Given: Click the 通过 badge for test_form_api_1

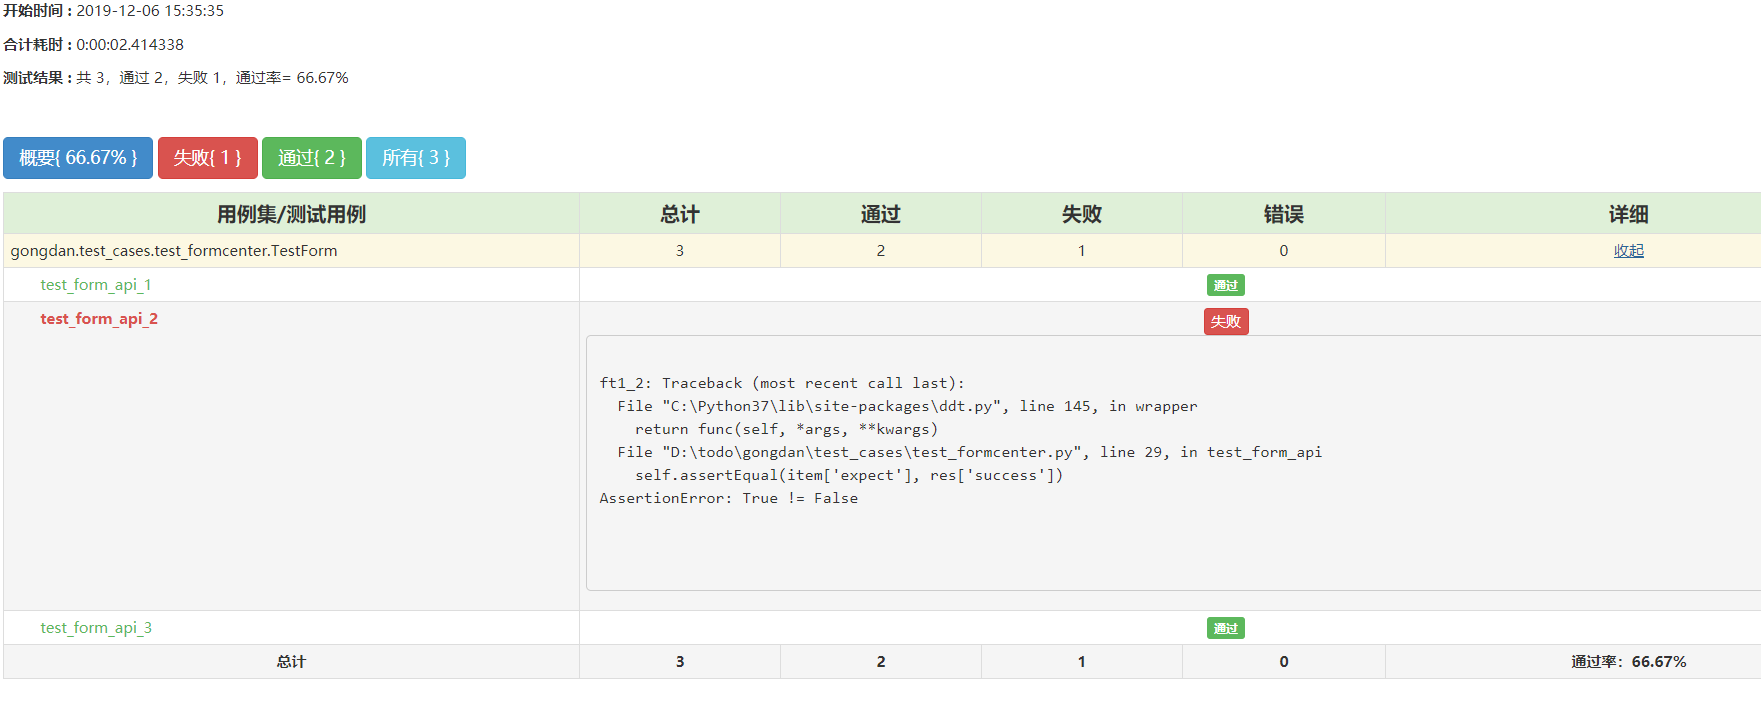Looking at the screenshot, I should pyautogui.click(x=1225, y=286).
